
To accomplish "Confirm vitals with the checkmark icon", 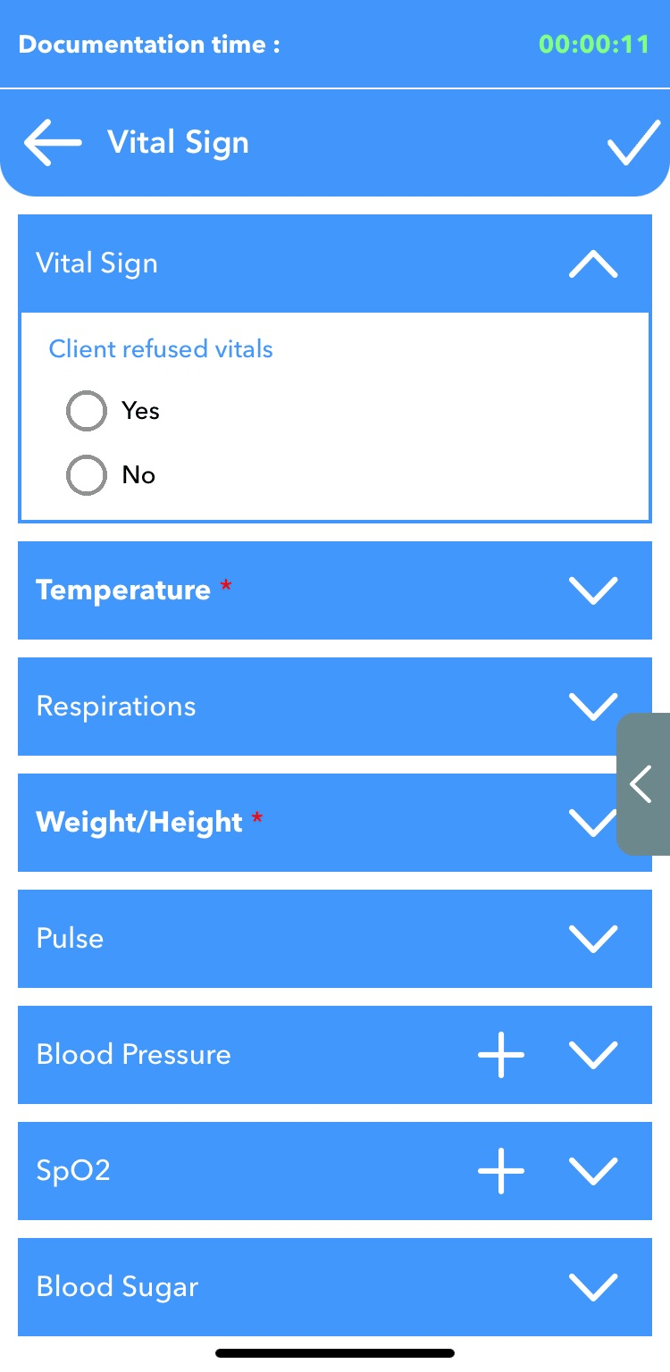I will (633, 143).
